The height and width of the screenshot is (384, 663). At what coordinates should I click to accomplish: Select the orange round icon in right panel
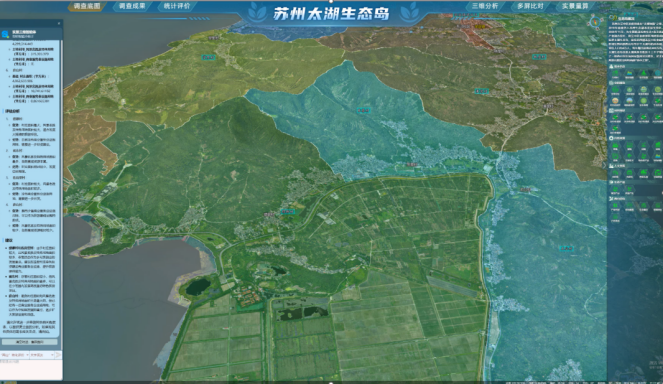pos(615,102)
